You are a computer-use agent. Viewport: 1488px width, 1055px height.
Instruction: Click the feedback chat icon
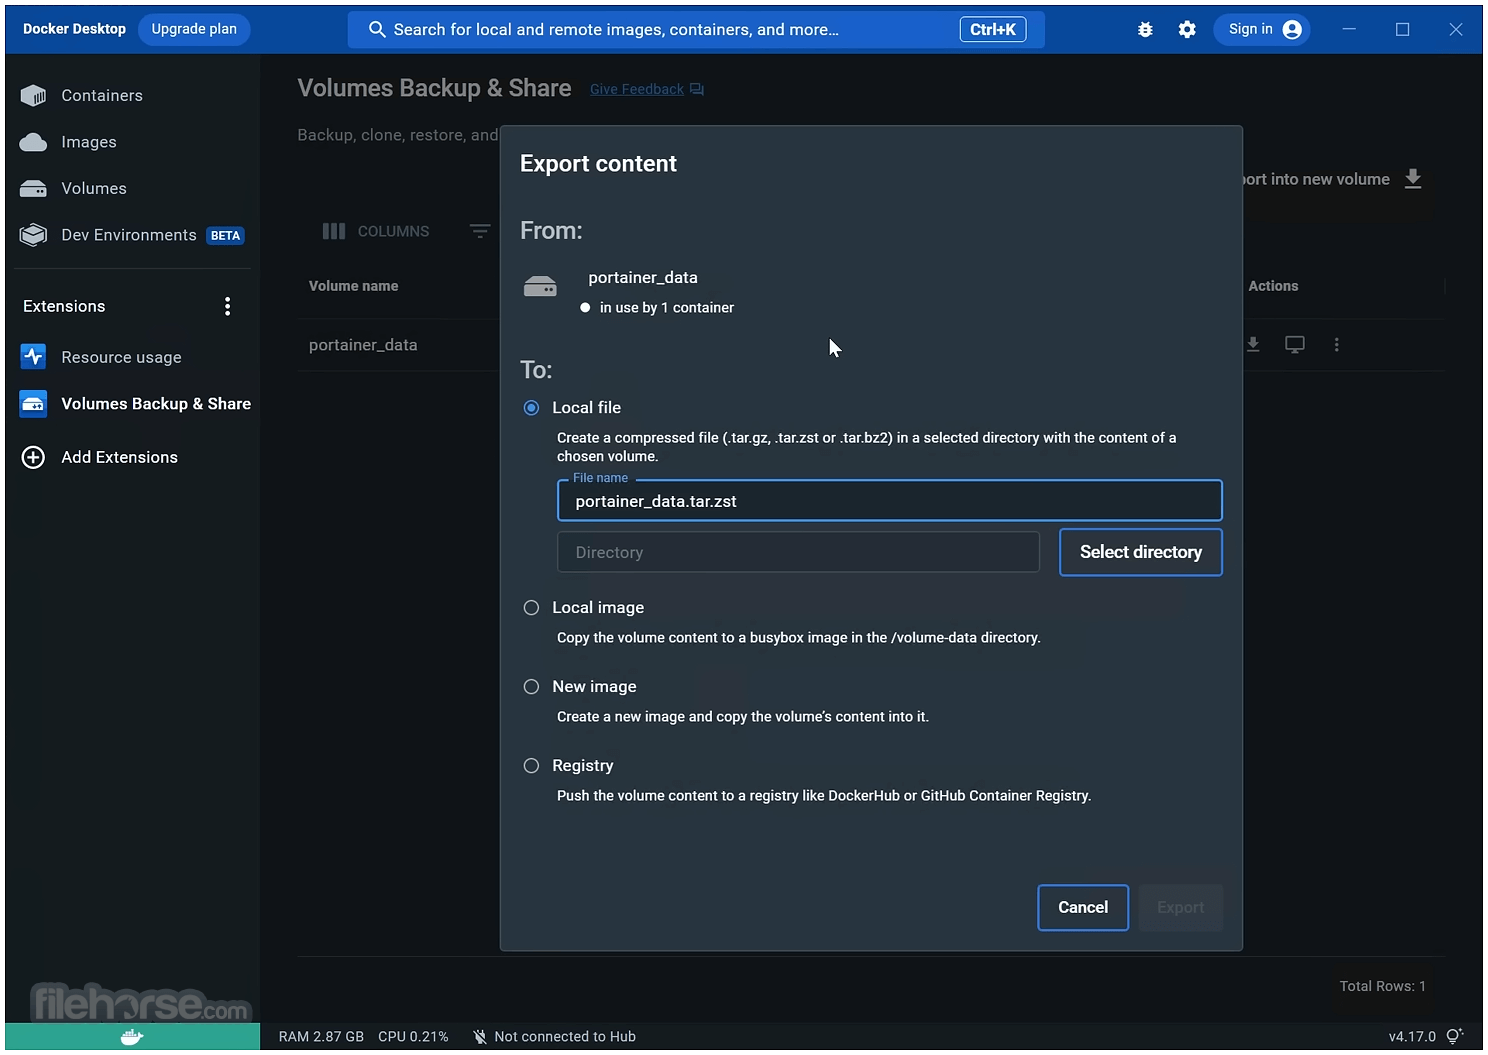point(697,89)
